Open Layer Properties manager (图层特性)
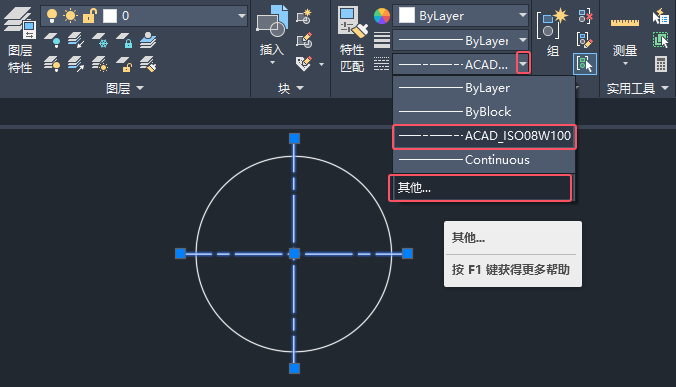Image resolution: width=676 pixels, height=387 pixels. (x=20, y=40)
